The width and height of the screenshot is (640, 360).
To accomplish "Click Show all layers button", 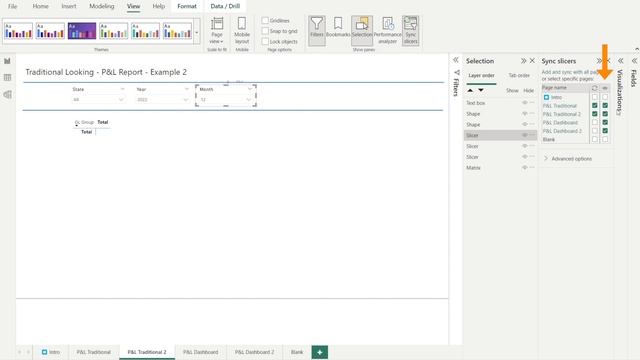I will [x=512, y=91].
